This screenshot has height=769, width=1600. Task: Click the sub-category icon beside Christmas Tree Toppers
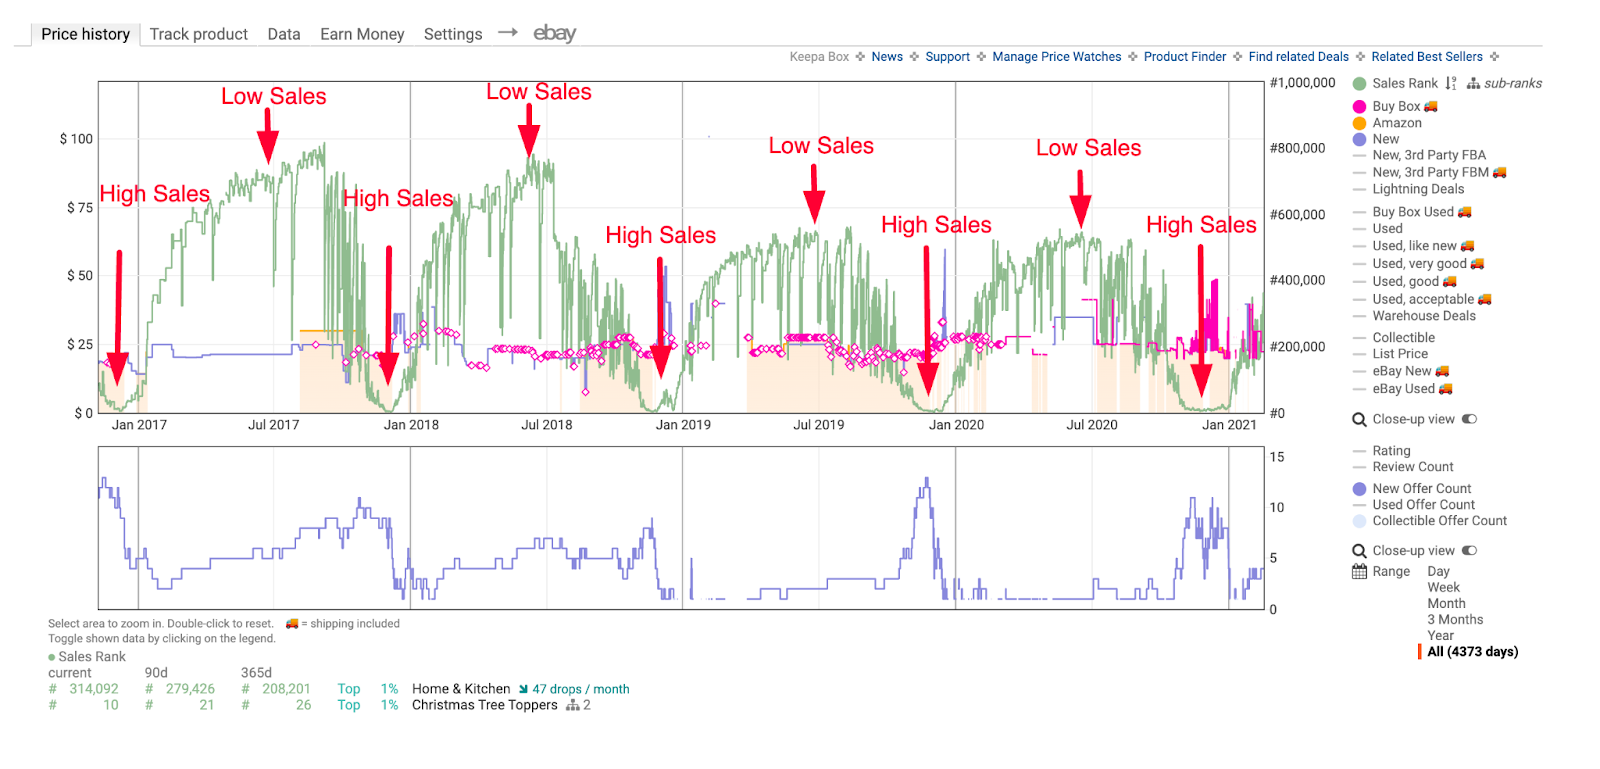(573, 705)
